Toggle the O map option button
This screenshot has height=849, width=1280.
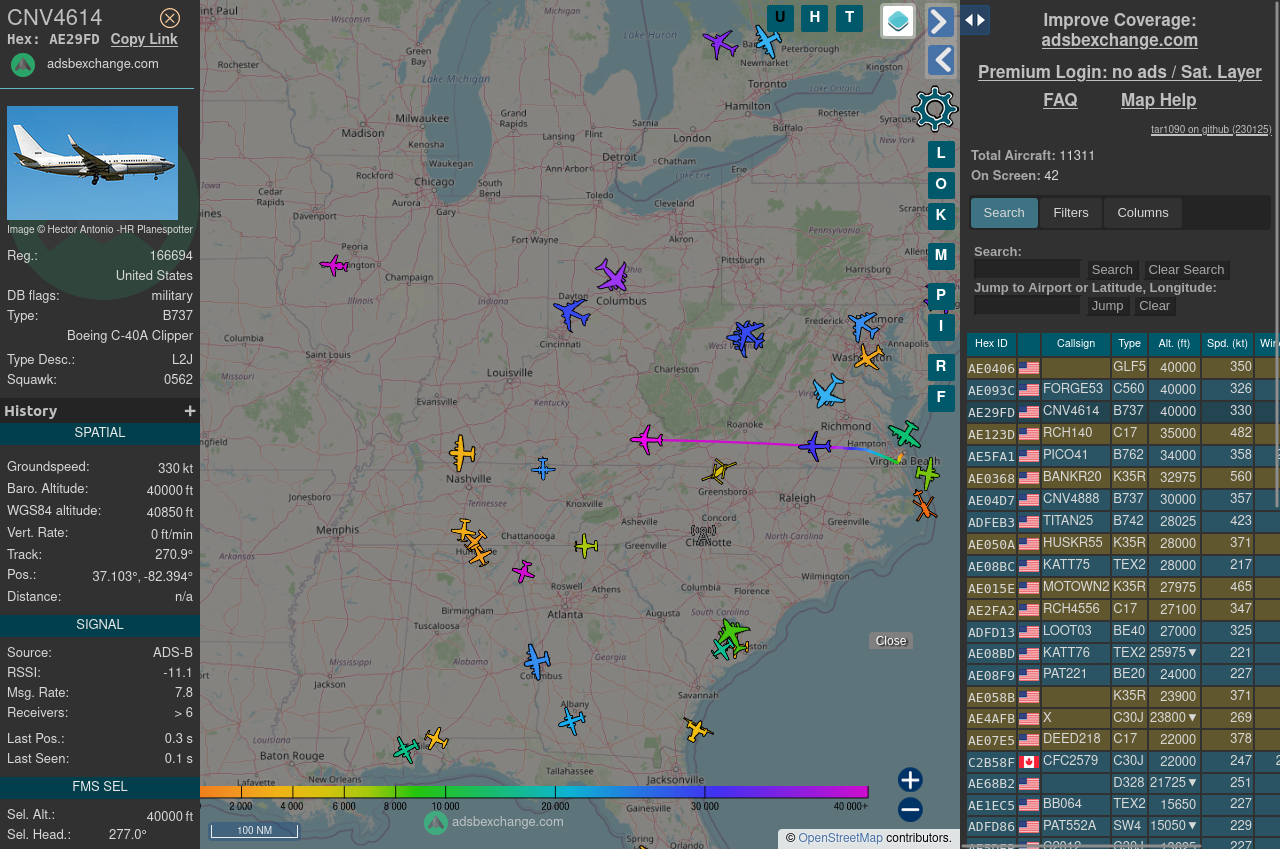coord(941,185)
